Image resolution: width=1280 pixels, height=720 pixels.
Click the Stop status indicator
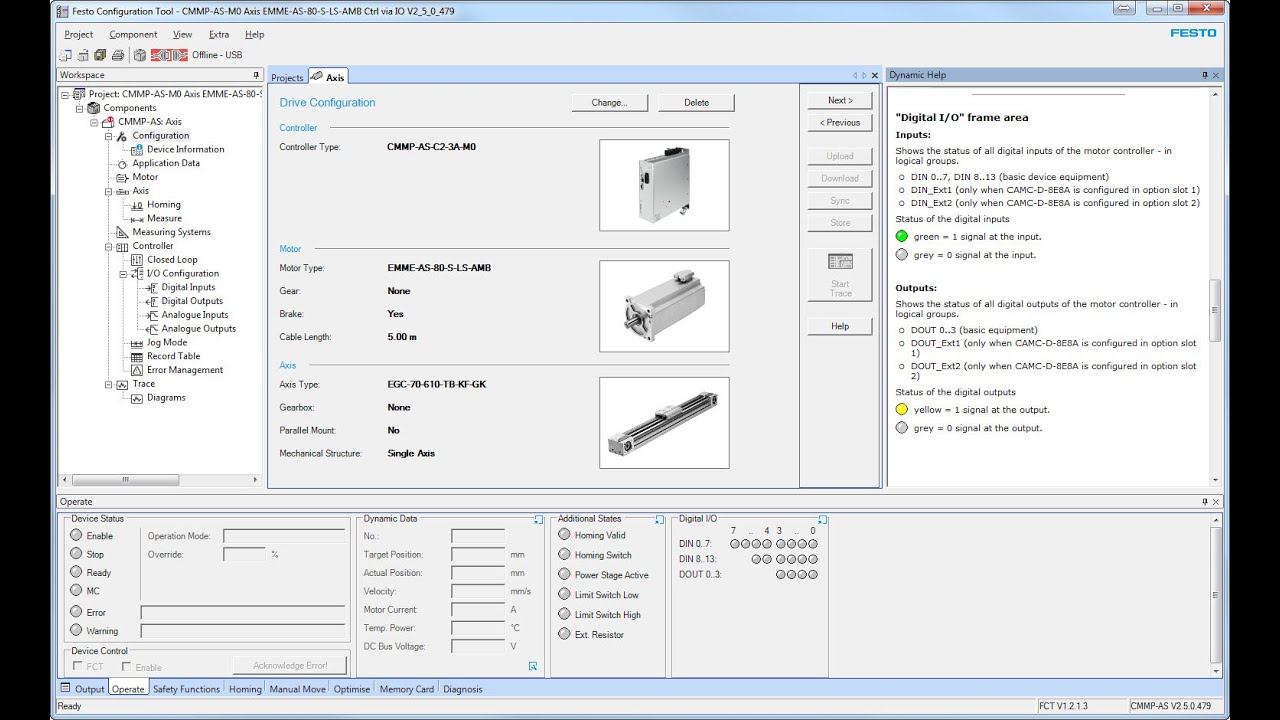(x=76, y=554)
